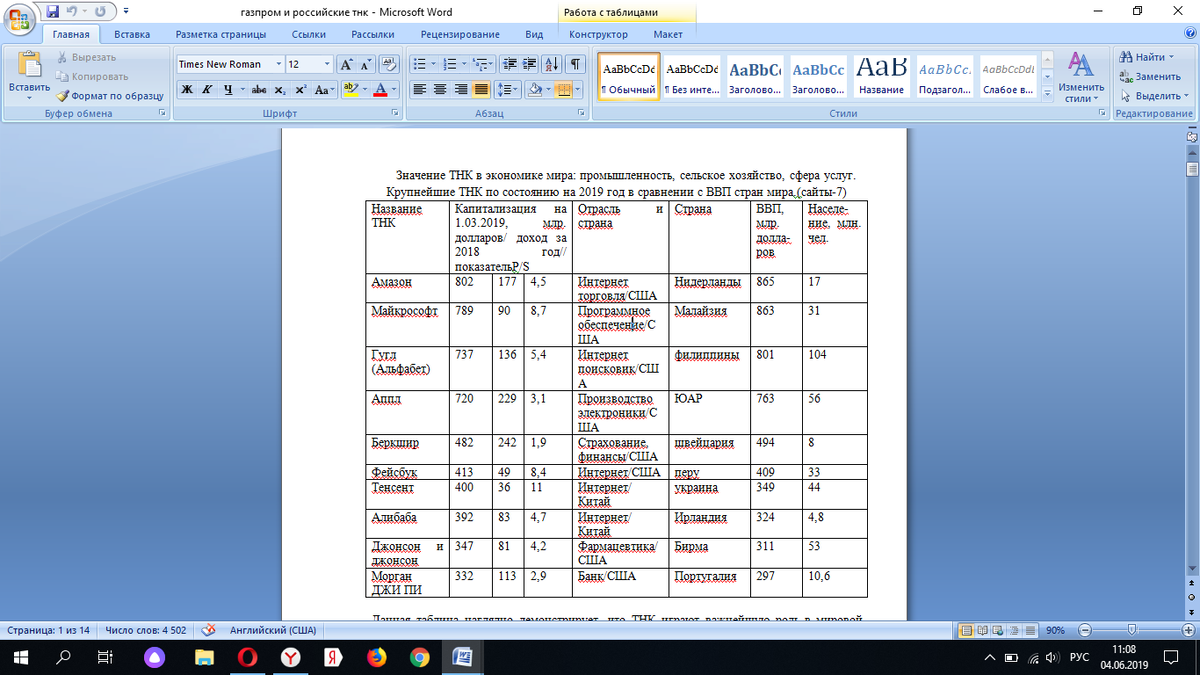
Task: Apply Название title style
Action: (x=881, y=77)
